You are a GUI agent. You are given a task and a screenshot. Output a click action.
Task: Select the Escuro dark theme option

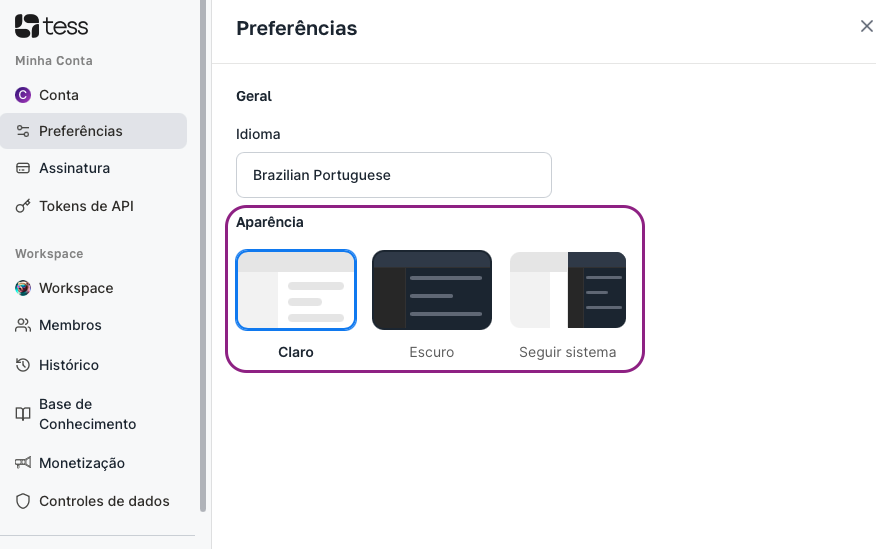tap(432, 304)
